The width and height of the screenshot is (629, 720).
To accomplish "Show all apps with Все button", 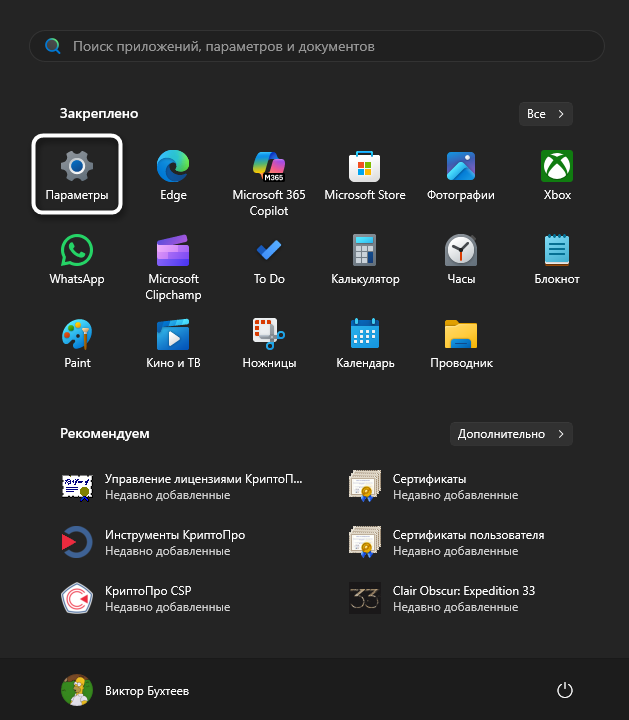I will coord(545,114).
